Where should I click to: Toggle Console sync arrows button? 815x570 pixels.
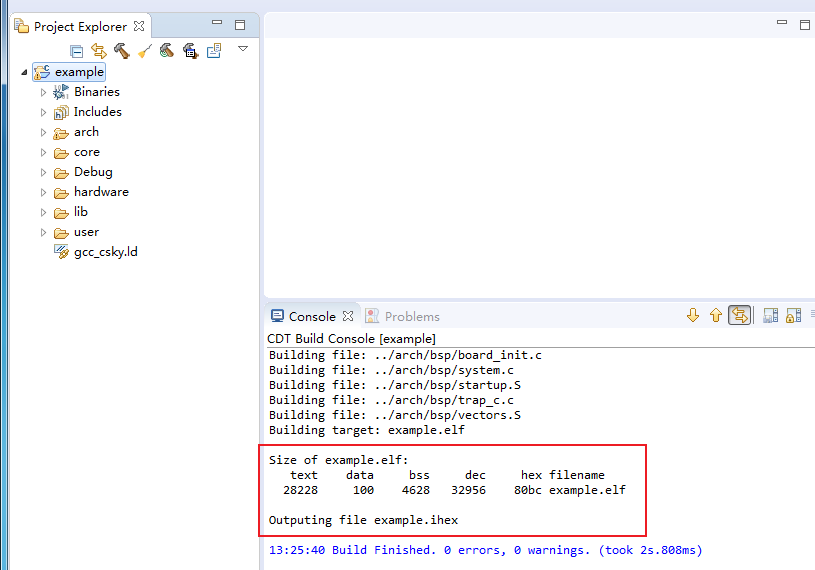[x=740, y=315]
